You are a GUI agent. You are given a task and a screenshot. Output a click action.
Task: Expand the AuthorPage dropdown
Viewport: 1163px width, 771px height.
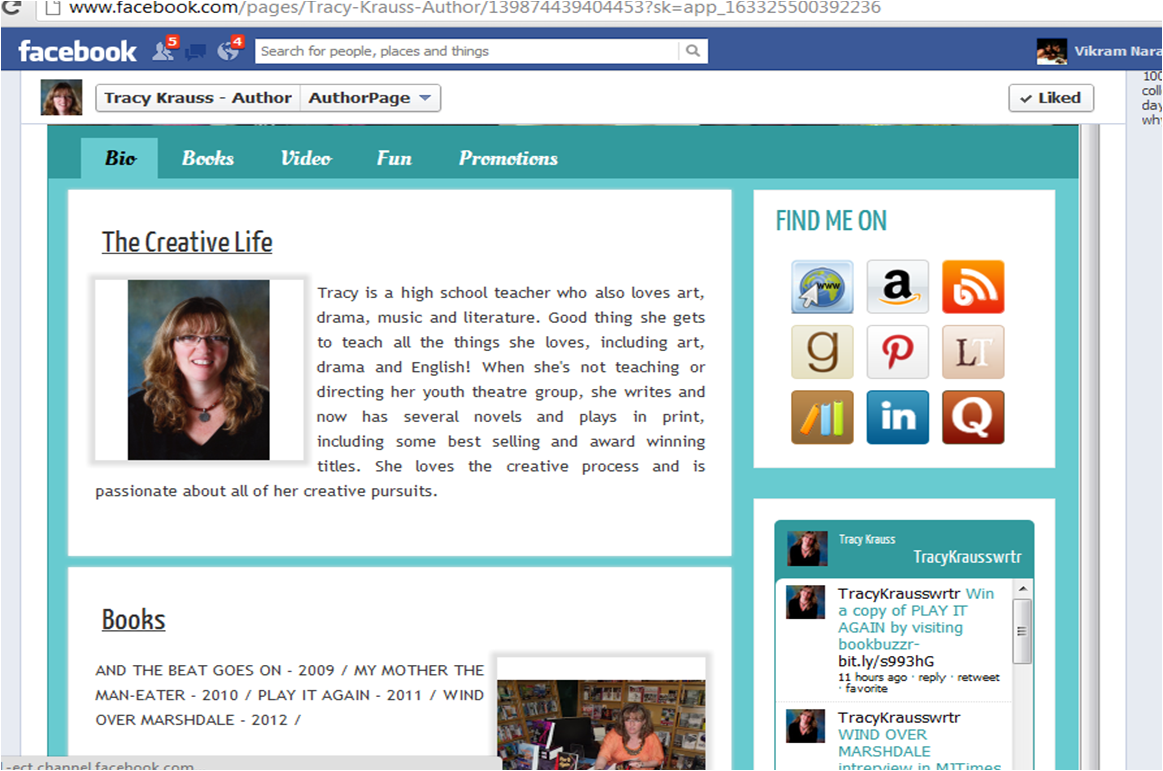(x=370, y=98)
